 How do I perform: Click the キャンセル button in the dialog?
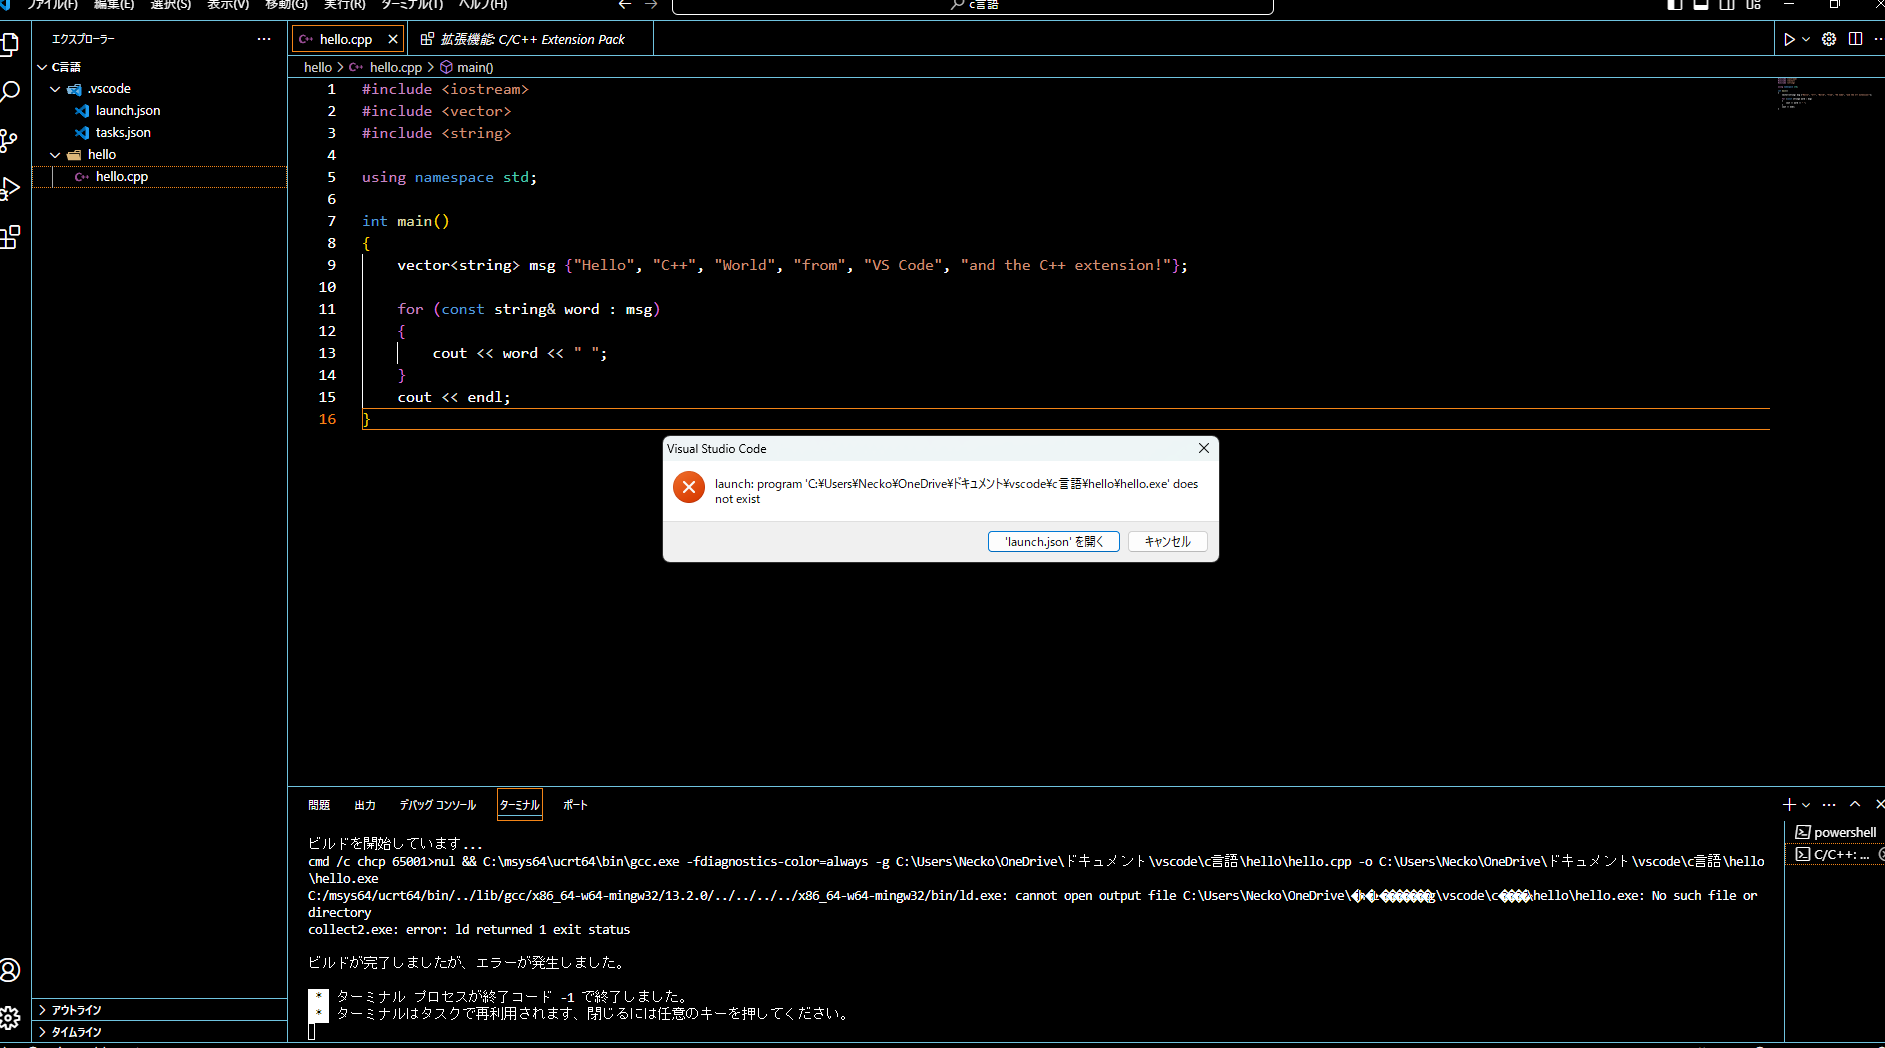pos(1166,541)
